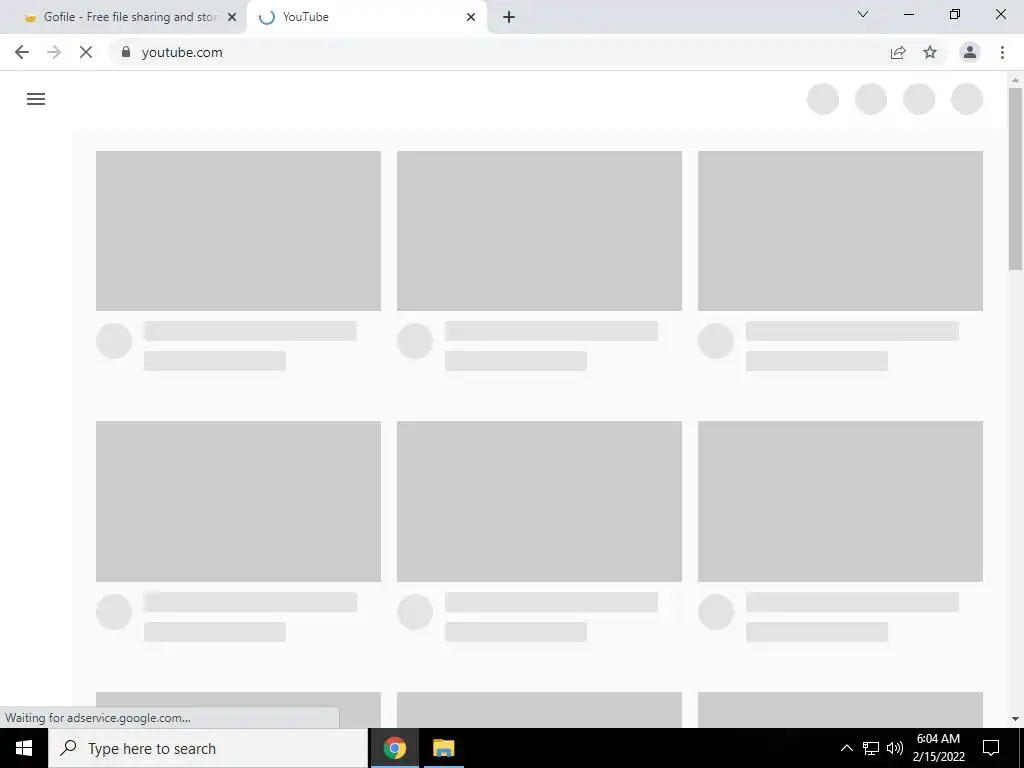Bookmark this tab with the star
Viewport: 1024px width, 768px height.
coord(930,52)
